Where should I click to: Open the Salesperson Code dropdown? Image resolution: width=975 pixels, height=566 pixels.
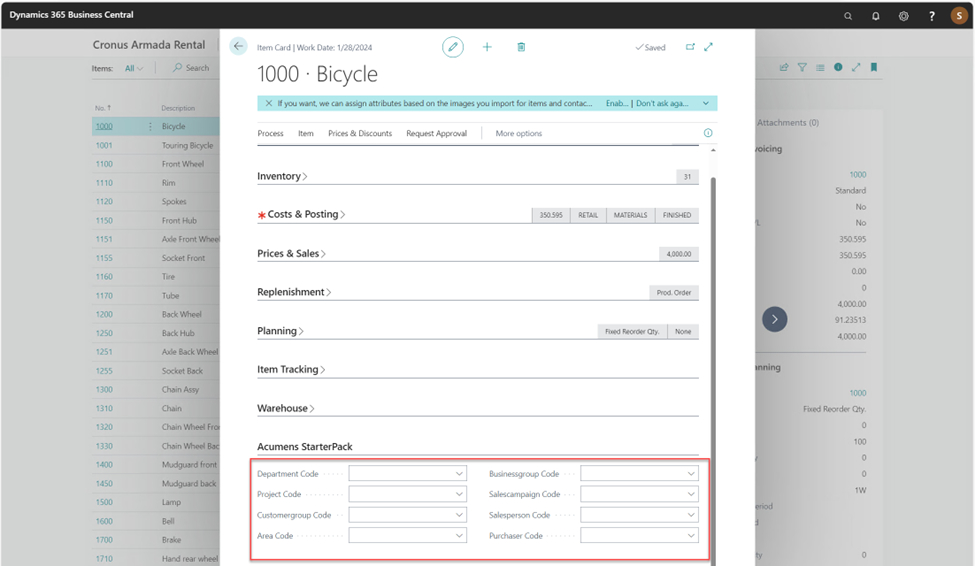click(x=691, y=514)
